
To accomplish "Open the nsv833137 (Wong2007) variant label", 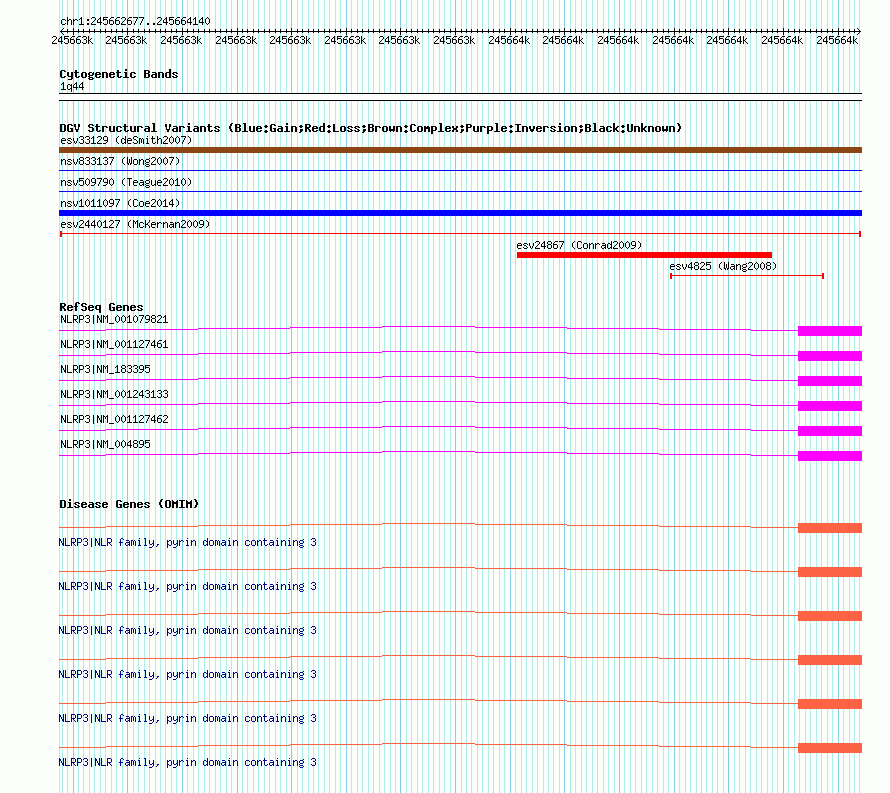I will click(x=120, y=161).
